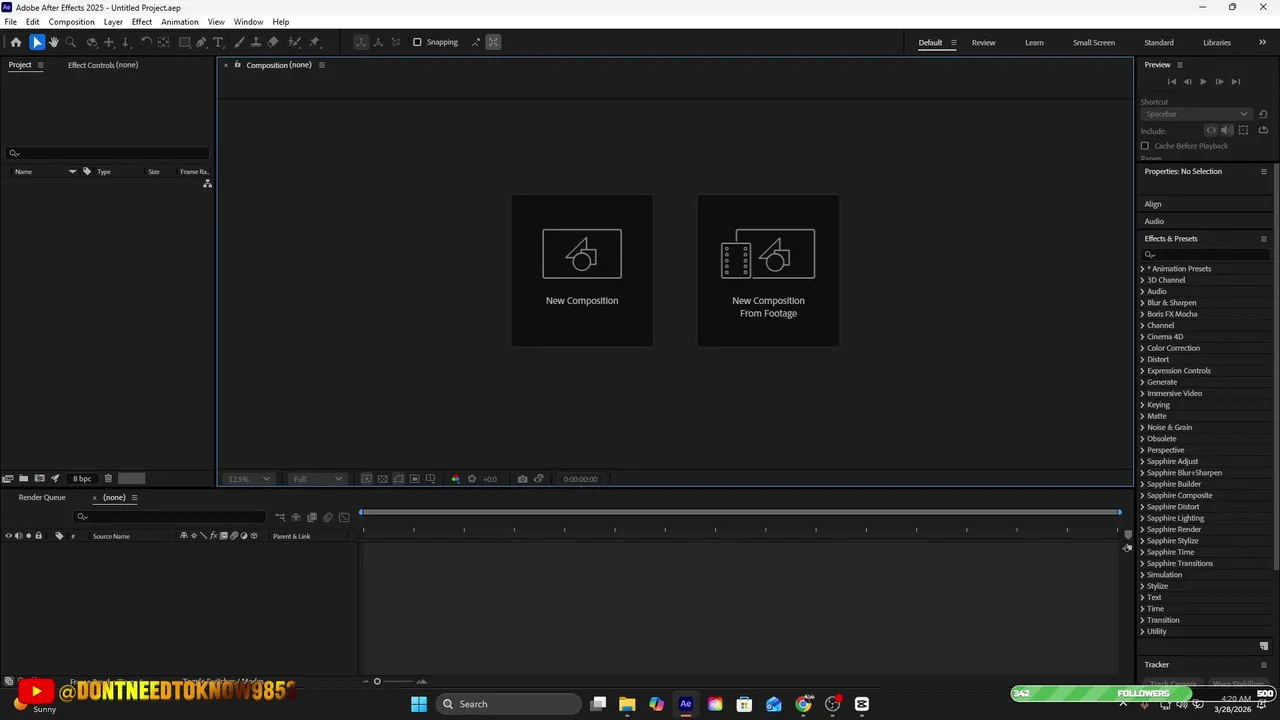The width and height of the screenshot is (1280, 720).
Task: Open the Composition menu
Action: 72,22
